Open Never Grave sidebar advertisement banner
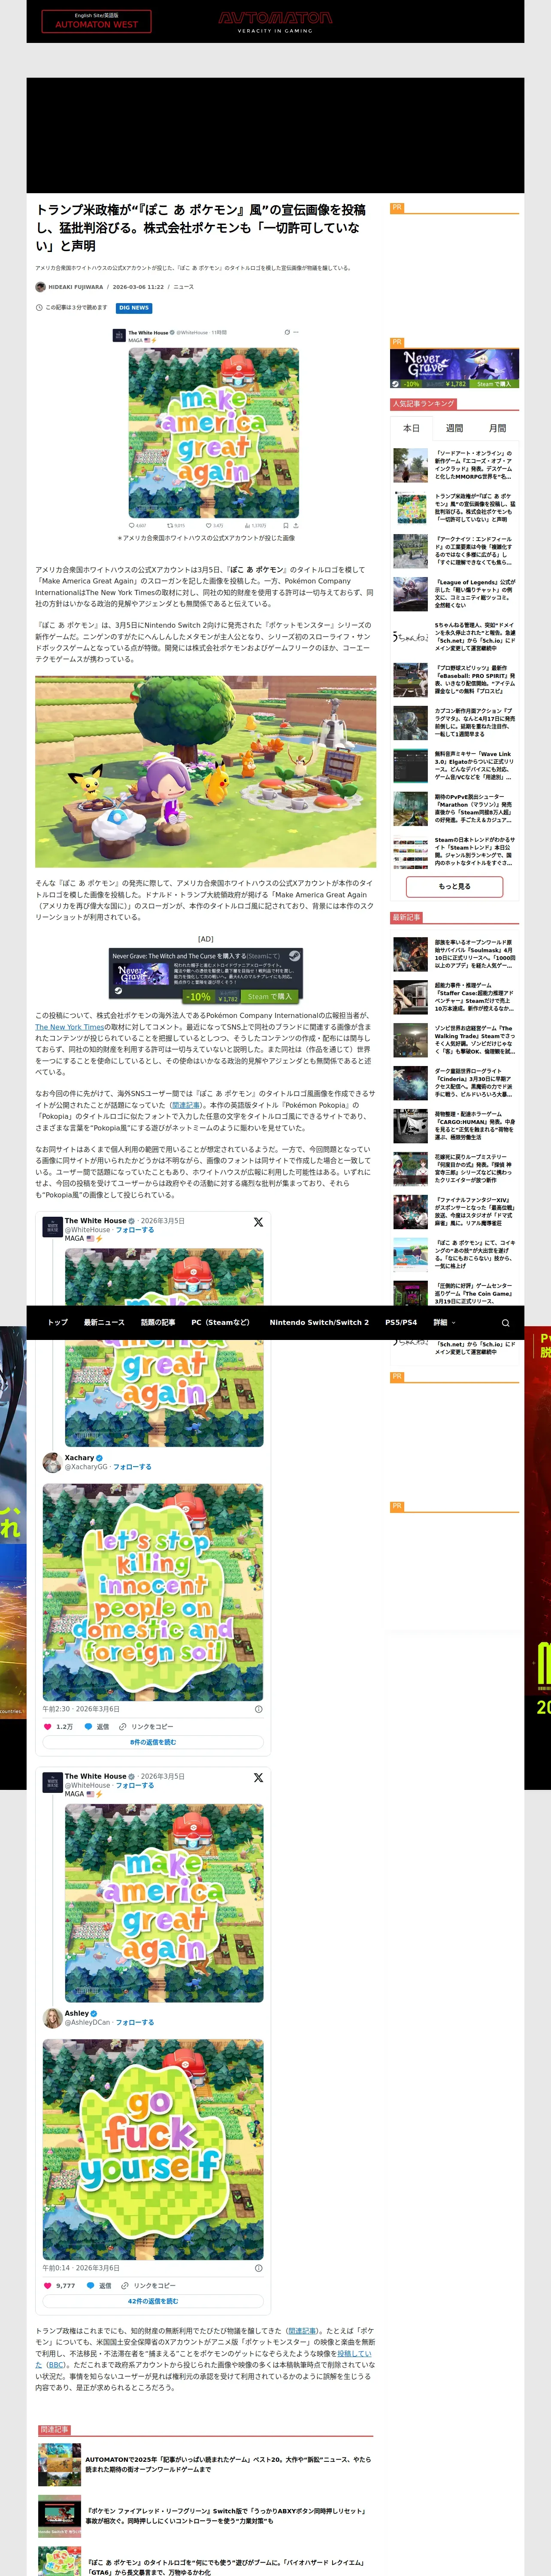The image size is (551, 2576). tap(454, 368)
